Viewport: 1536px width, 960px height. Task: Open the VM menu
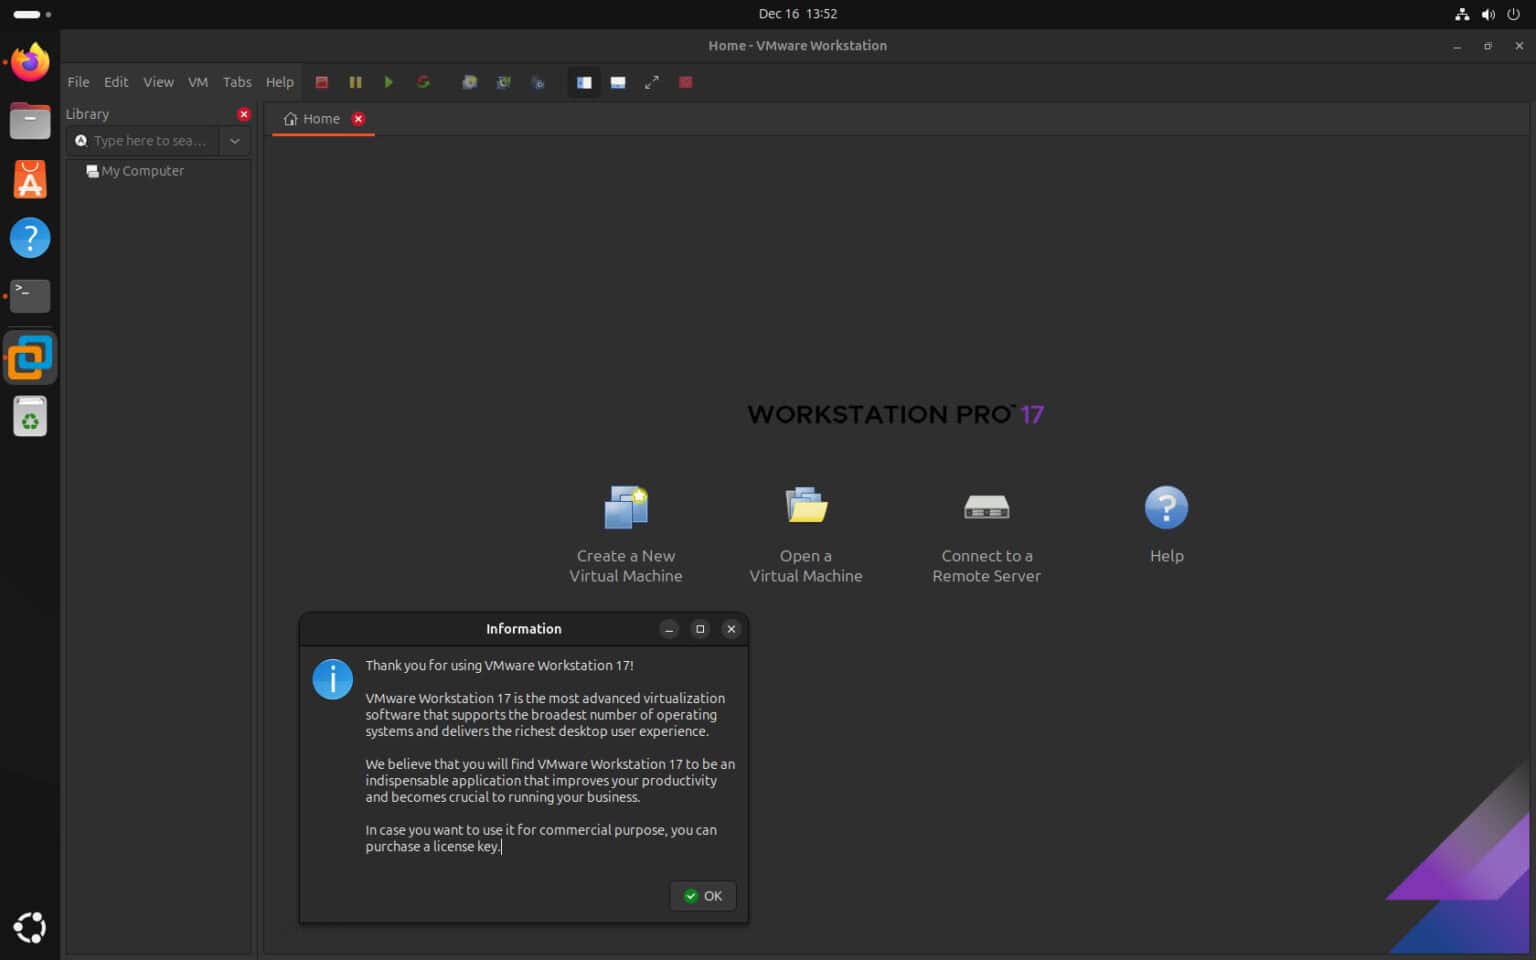coord(197,82)
